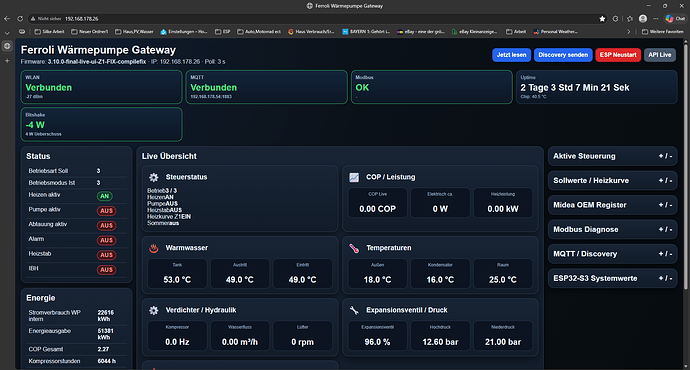
Task: Click the Abtauung aktiv AUS badge
Action: 106,226
